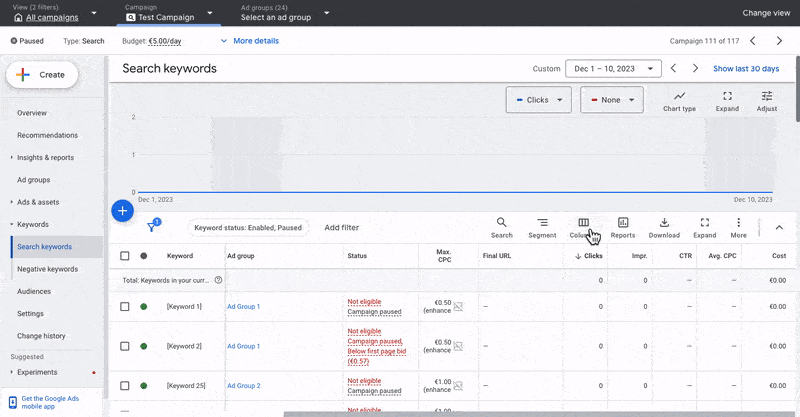The height and width of the screenshot is (417, 800).
Task: Click the horizontal scrollbar under the table
Action: [541, 414]
